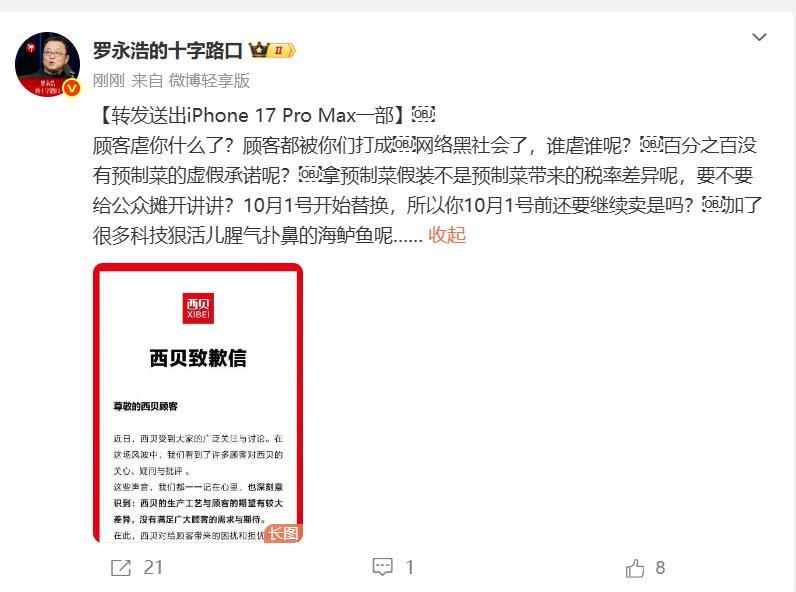This screenshot has height=592, width=796.
Task: Open the 微博轻享版 source link
Action: [x=209, y=80]
